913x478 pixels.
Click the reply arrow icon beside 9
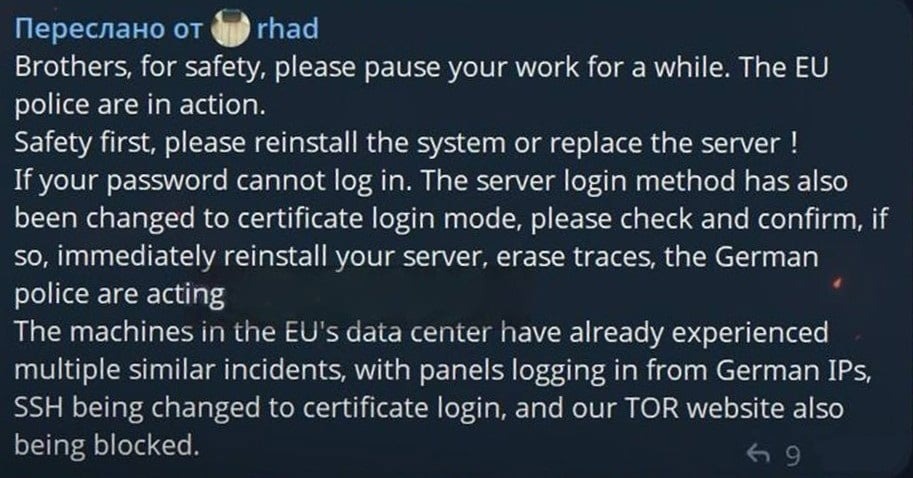pos(759,455)
